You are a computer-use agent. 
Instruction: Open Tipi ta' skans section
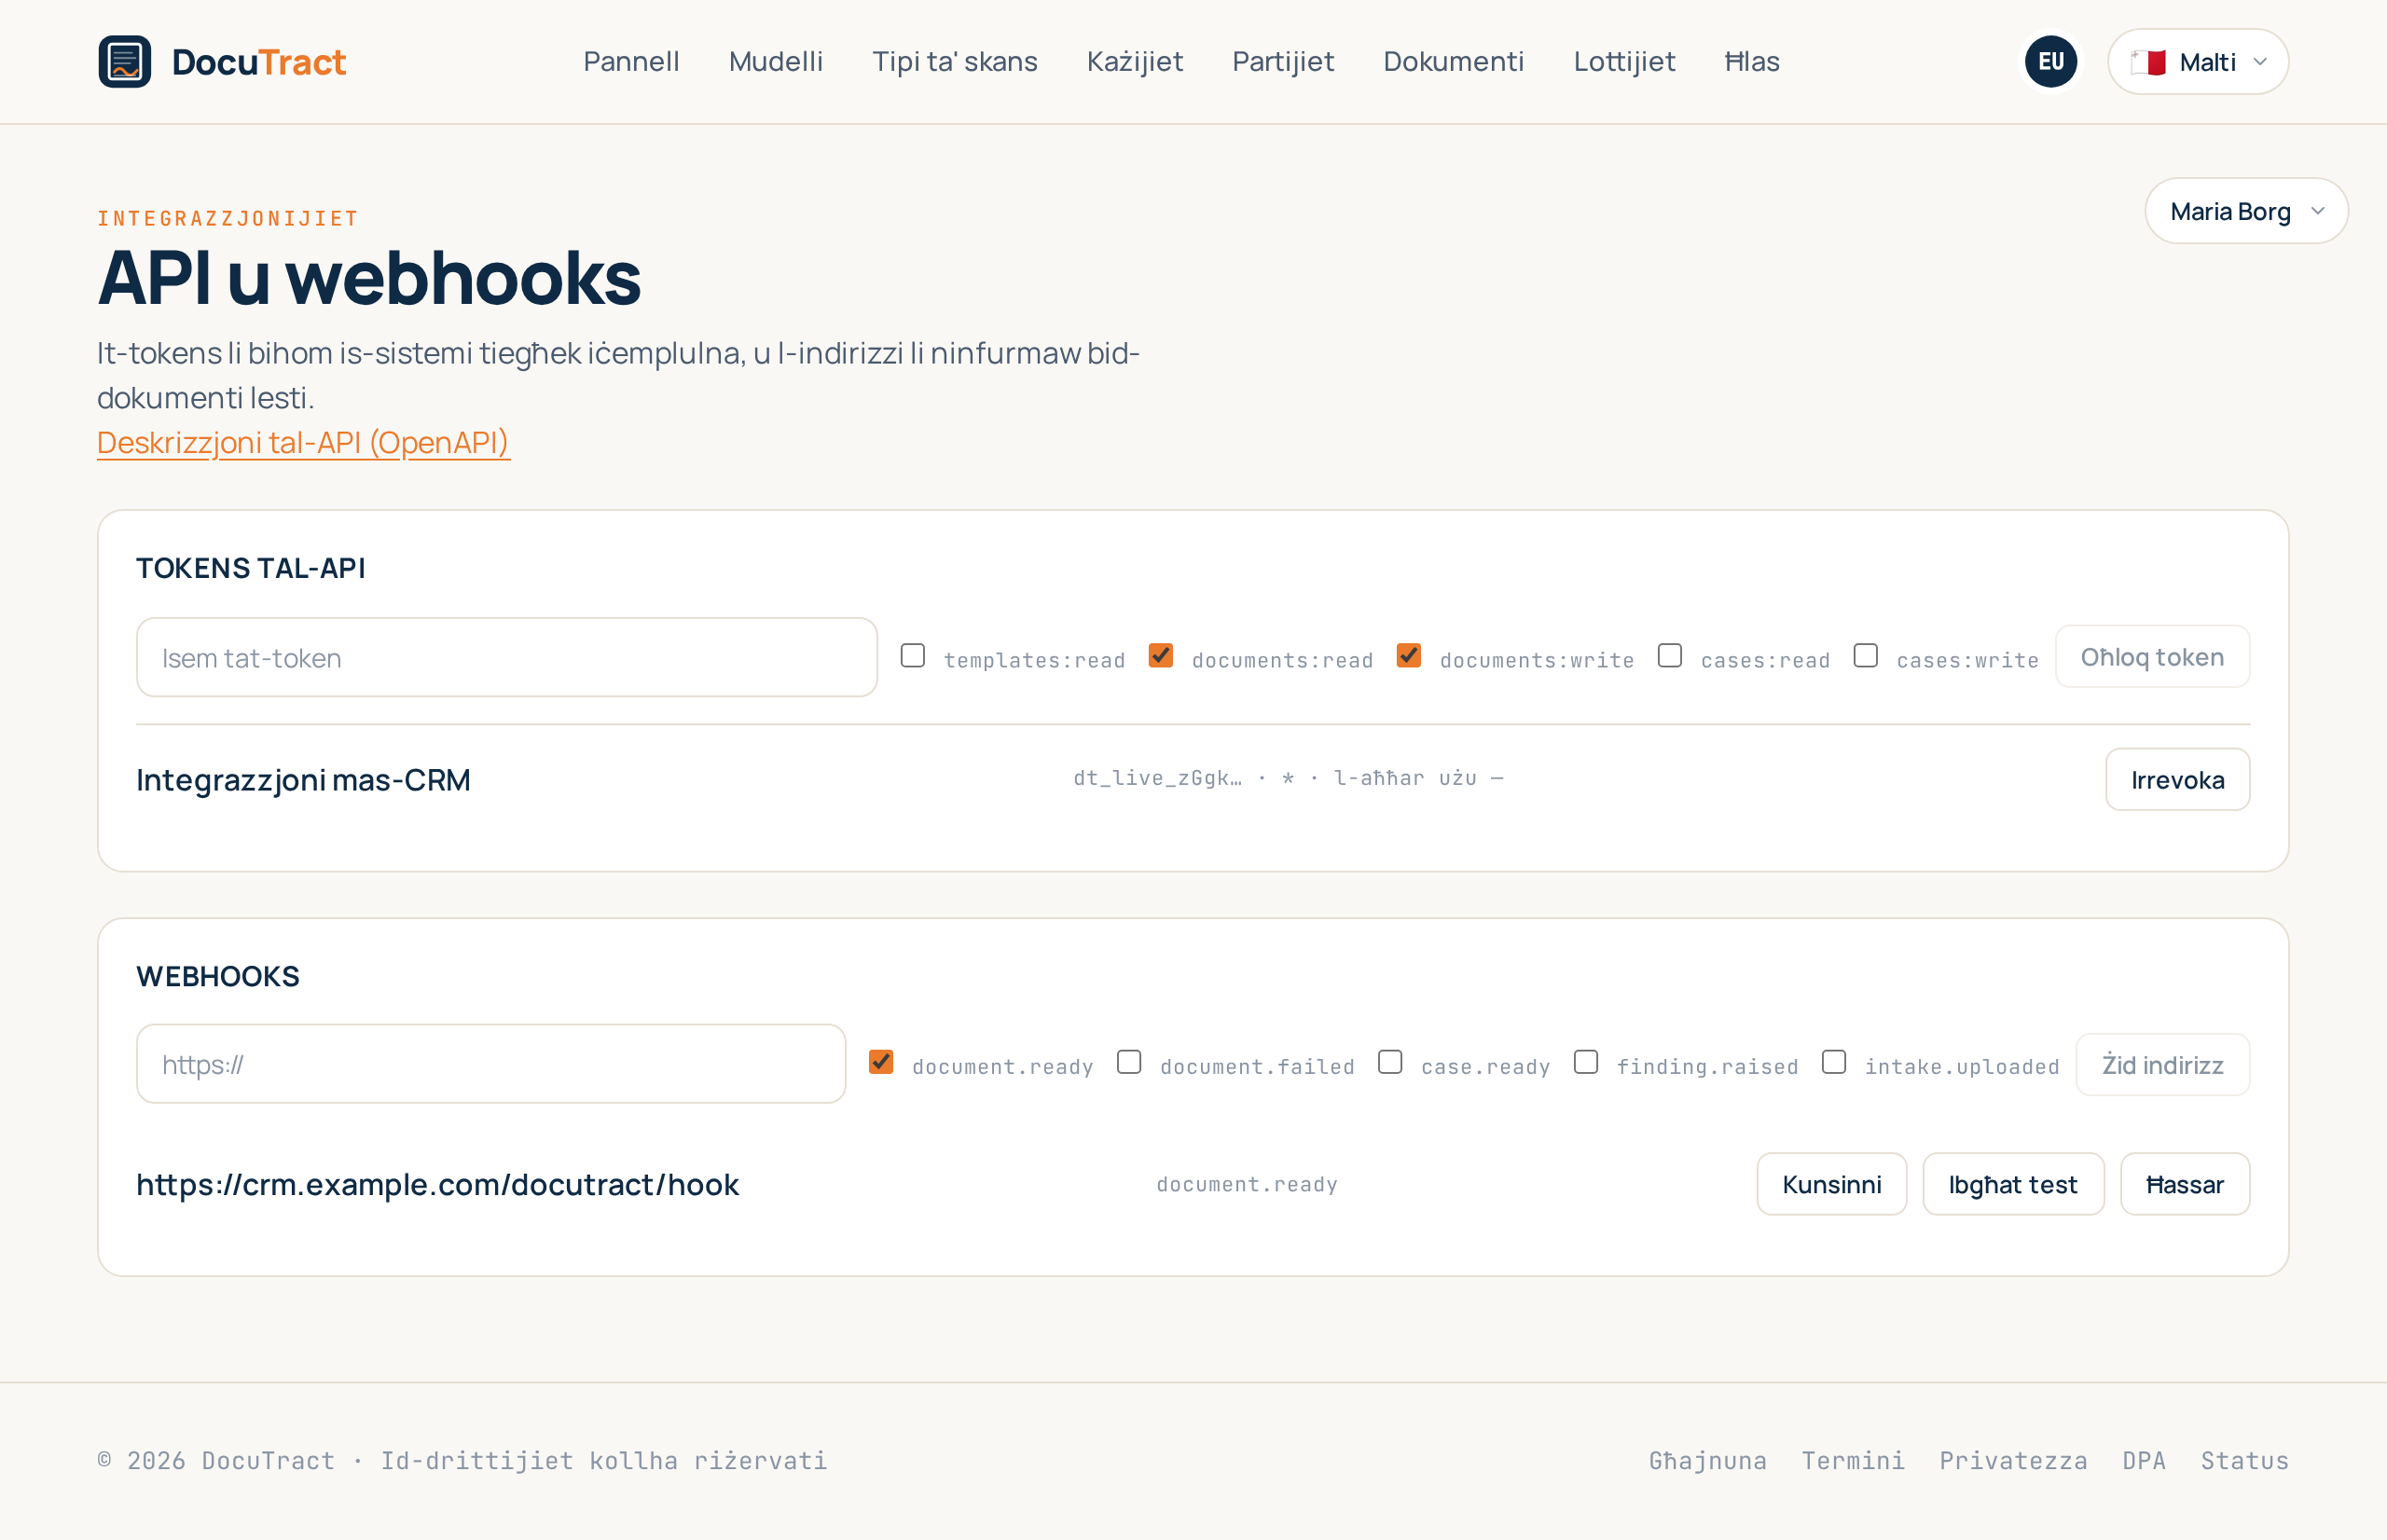[x=954, y=61]
